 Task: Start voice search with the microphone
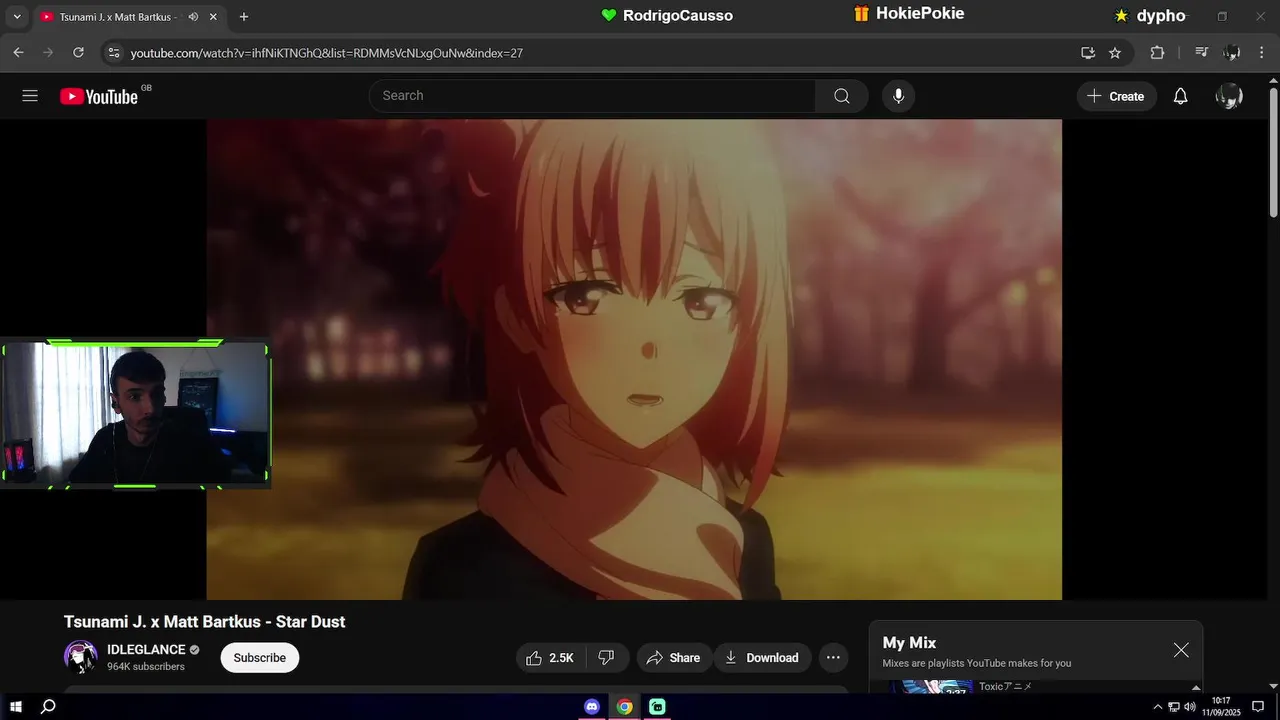click(x=898, y=96)
